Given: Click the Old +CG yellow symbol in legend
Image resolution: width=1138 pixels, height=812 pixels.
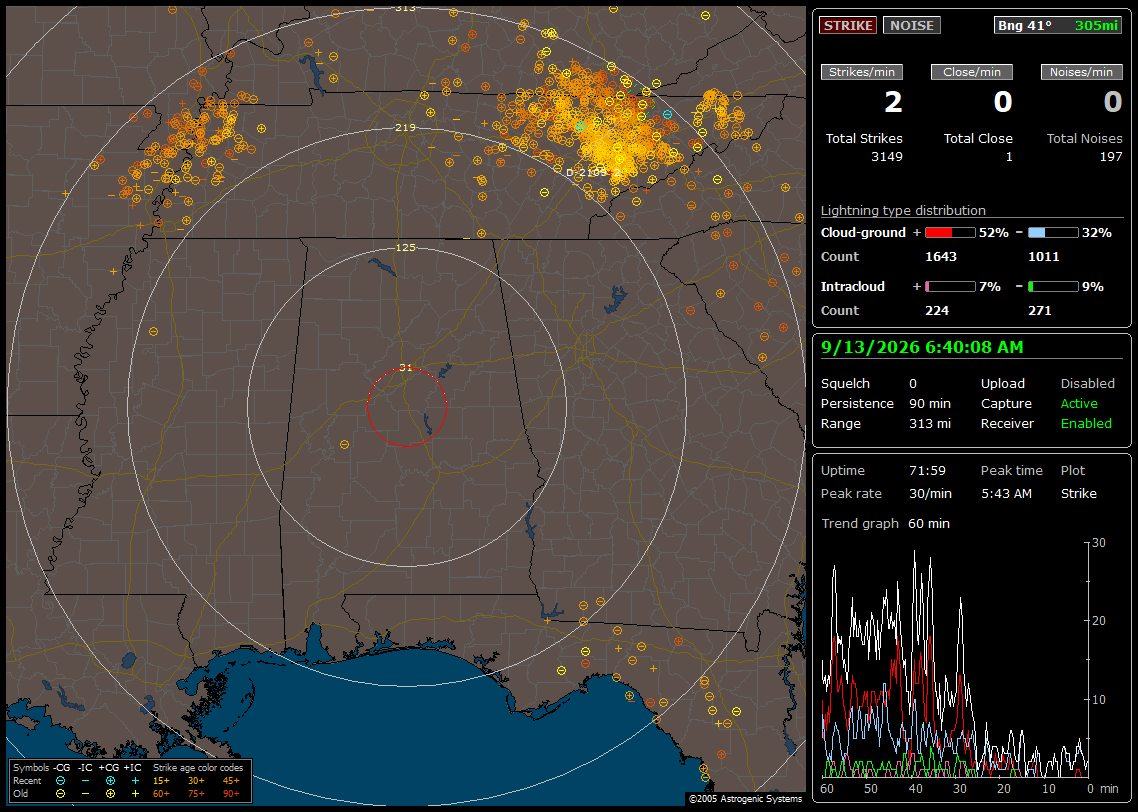Looking at the screenshot, I should coord(110,794).
